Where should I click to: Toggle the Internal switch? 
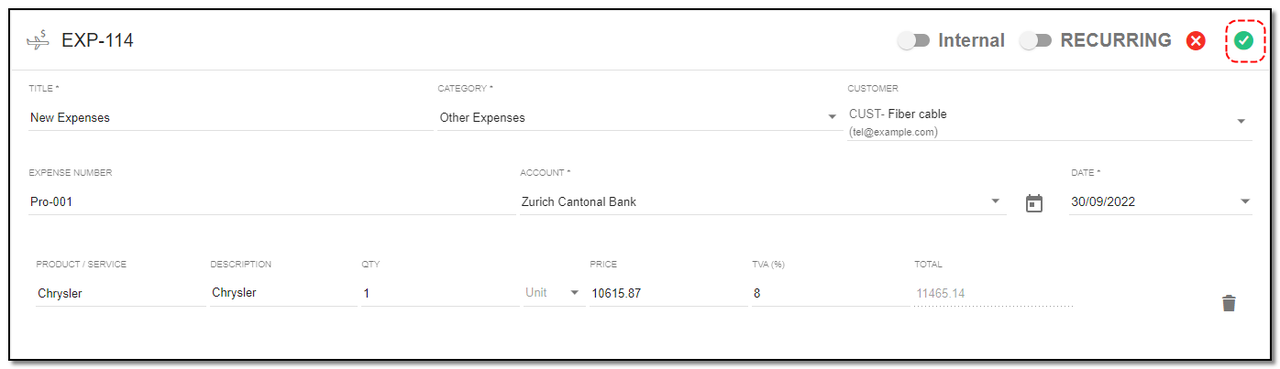(915, 41)
